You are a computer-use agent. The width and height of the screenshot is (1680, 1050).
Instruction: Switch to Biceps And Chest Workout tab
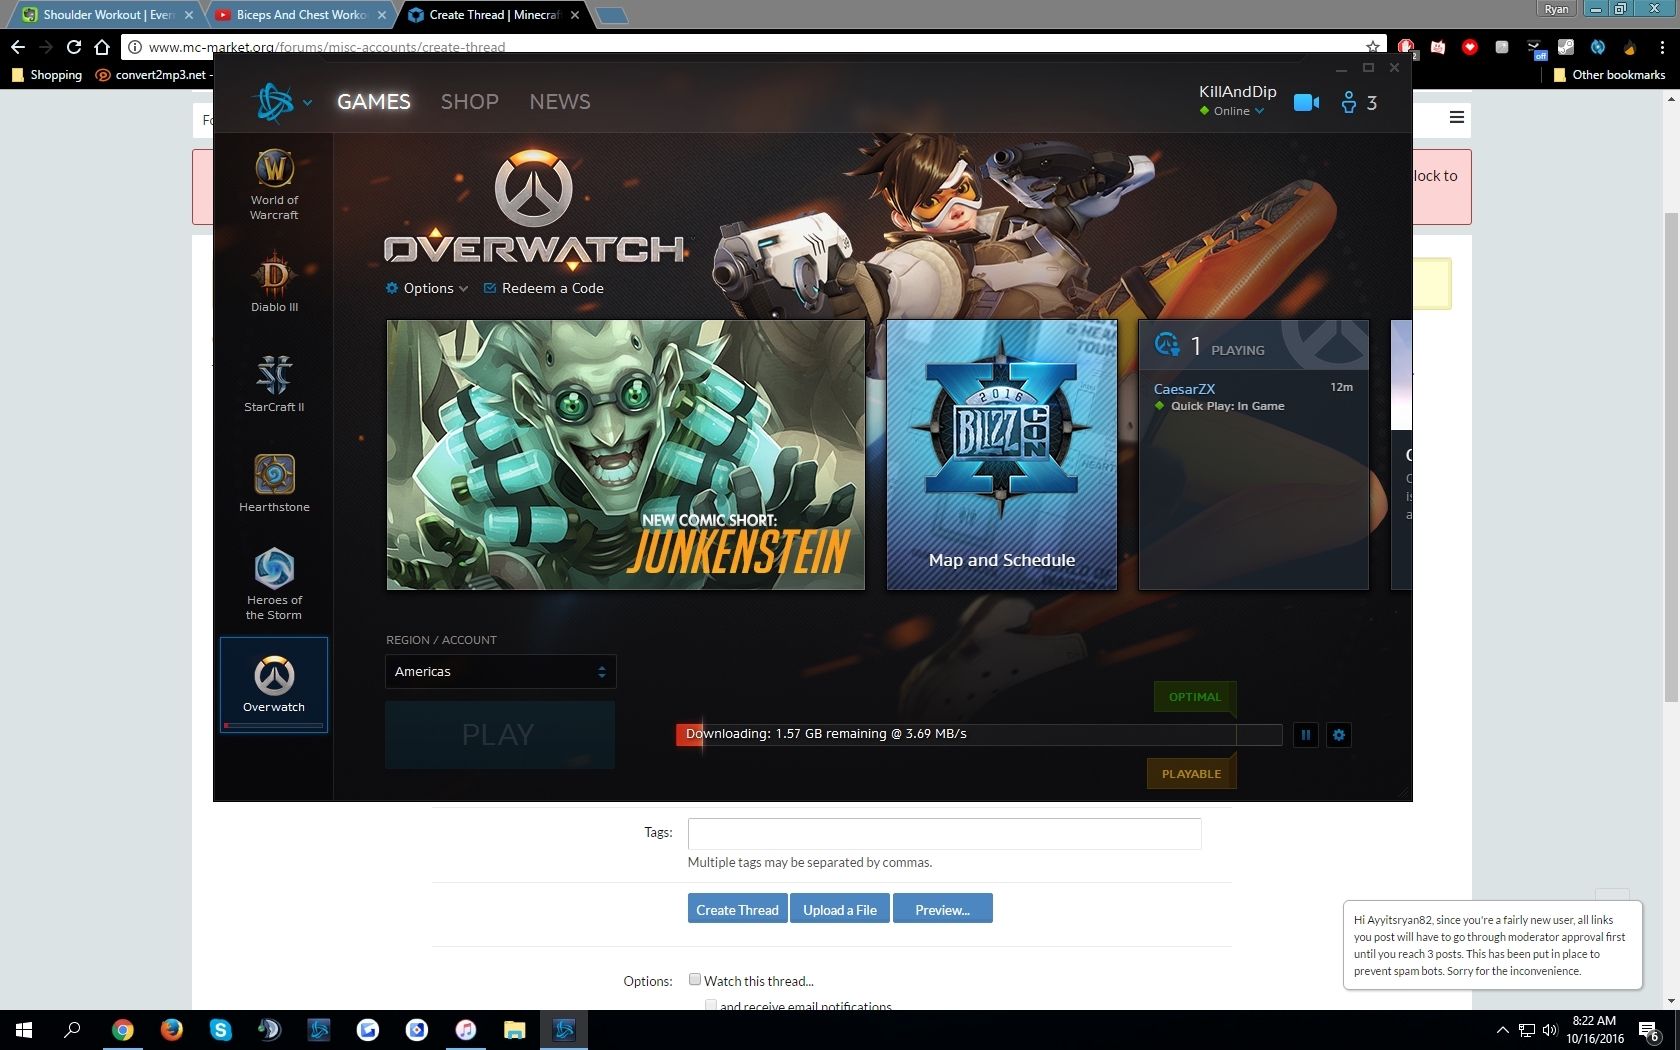pos(300,15)
